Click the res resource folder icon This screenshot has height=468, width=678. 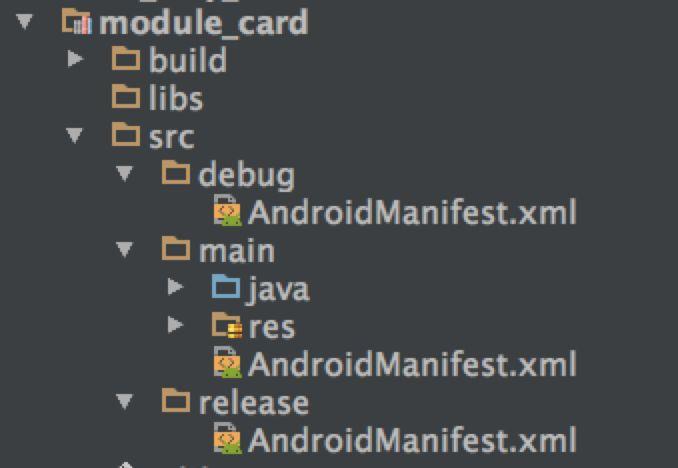[227, 325]
